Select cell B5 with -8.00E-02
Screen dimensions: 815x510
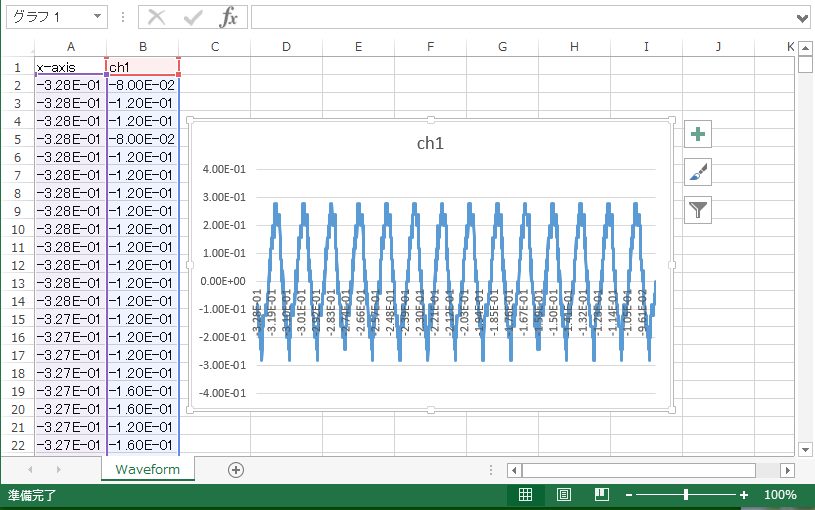click(x=142, y=139)
